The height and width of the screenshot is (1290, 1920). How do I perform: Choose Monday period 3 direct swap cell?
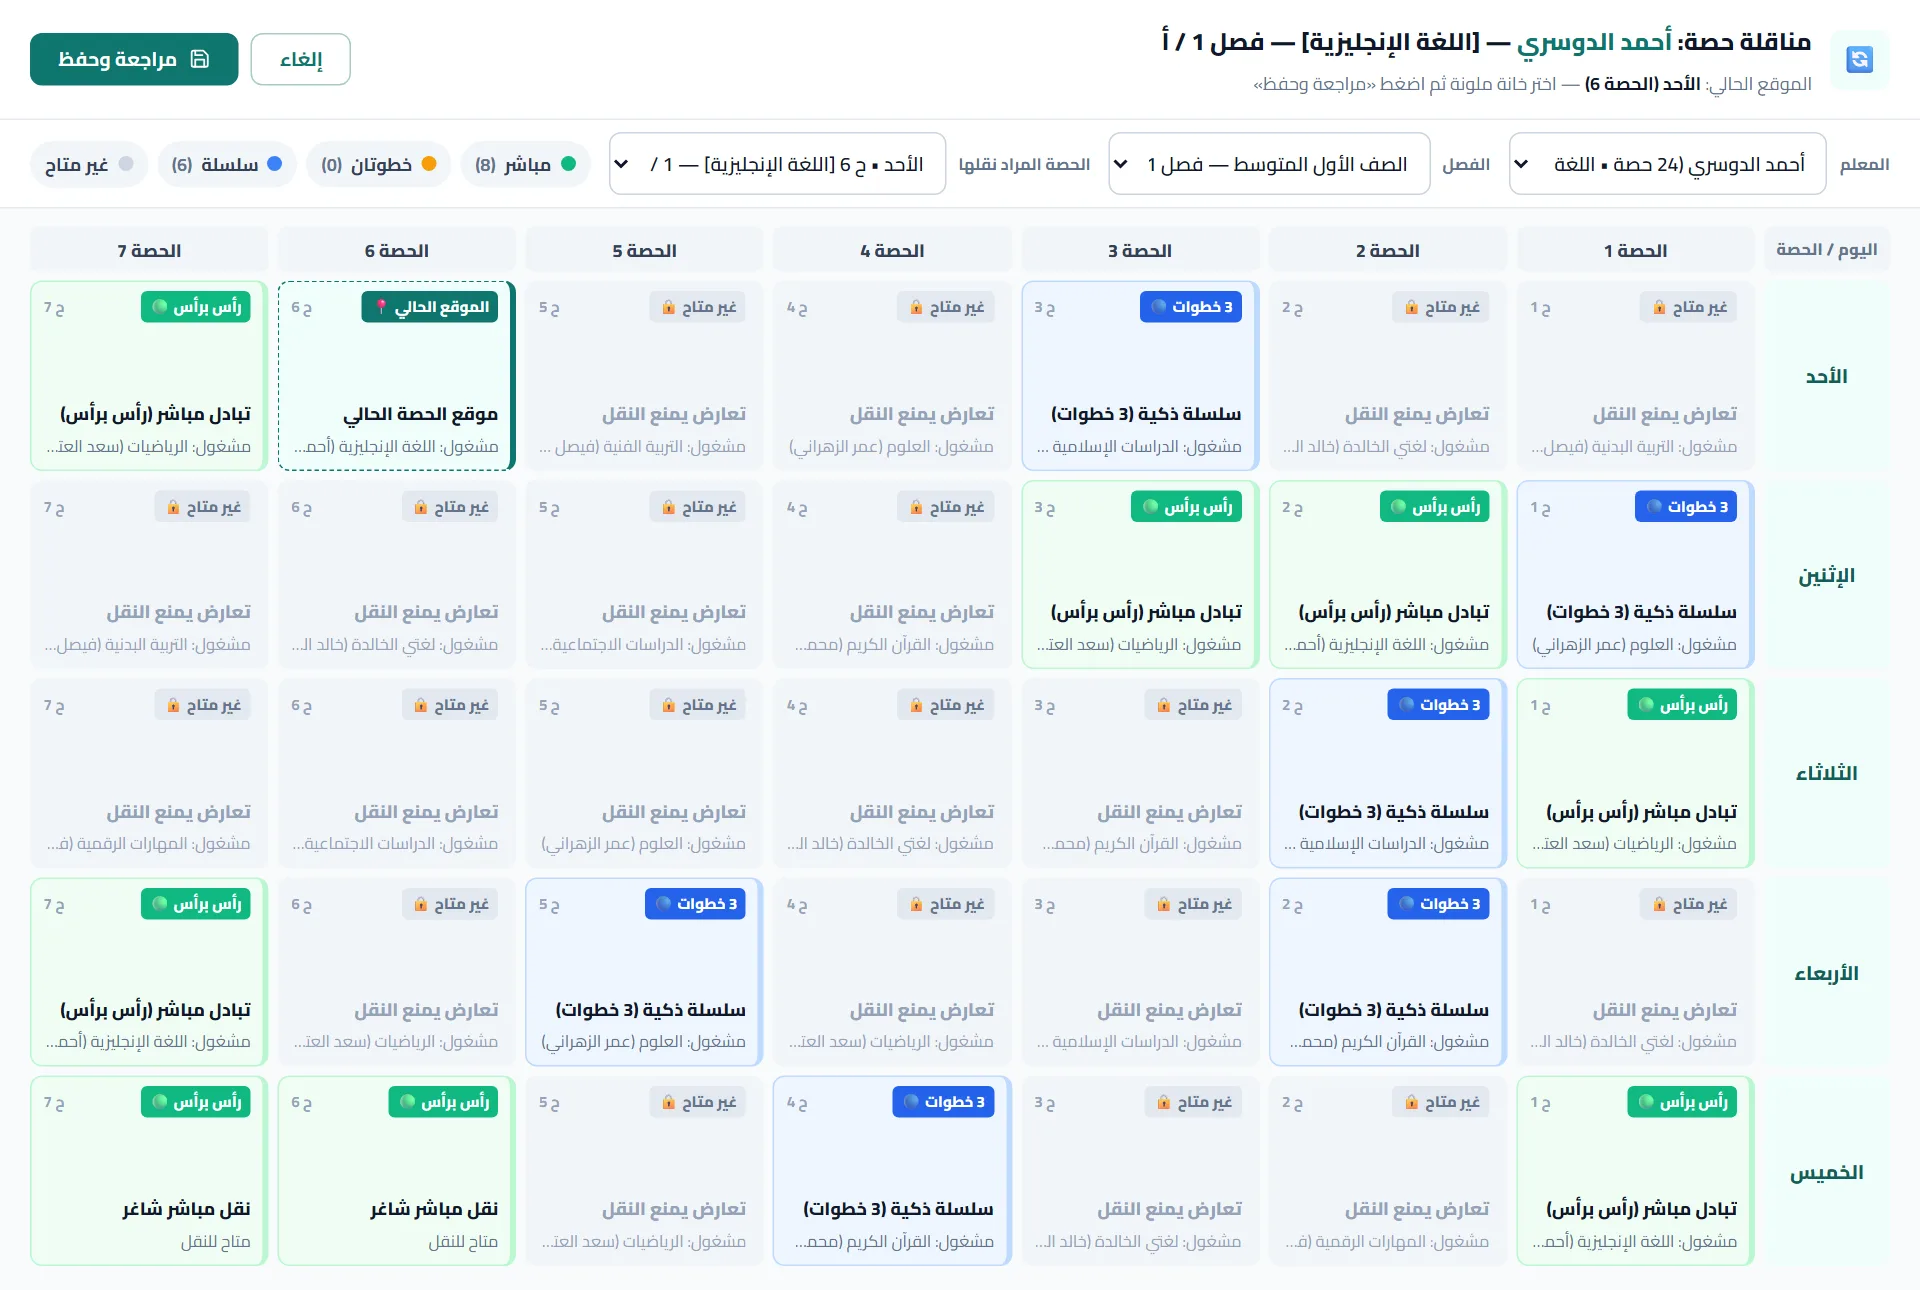tap(1140, 575)
